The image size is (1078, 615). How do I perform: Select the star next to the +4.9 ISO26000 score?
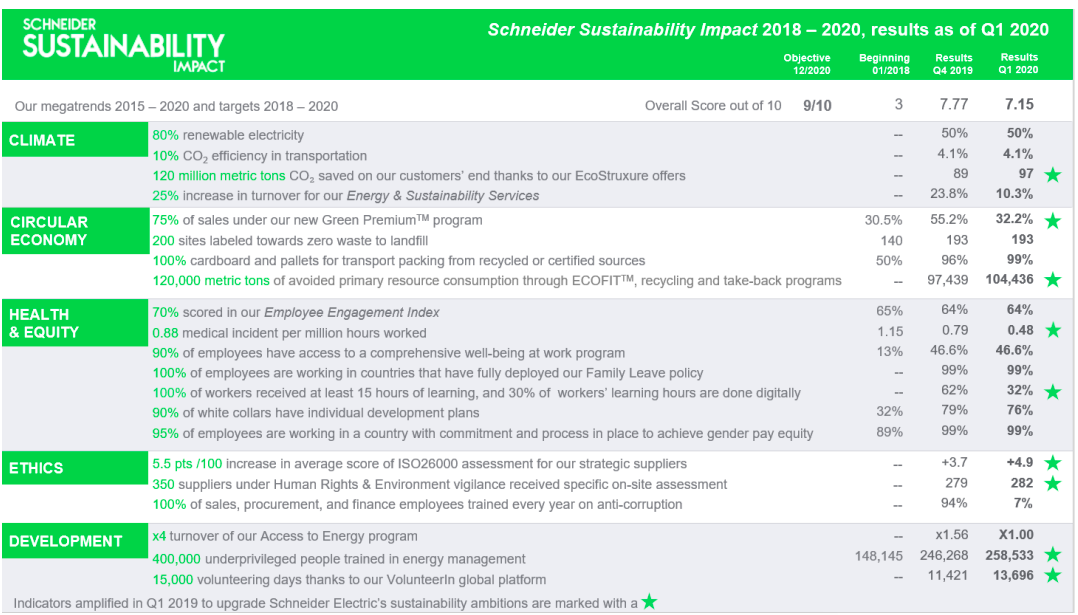[1052, 463]
